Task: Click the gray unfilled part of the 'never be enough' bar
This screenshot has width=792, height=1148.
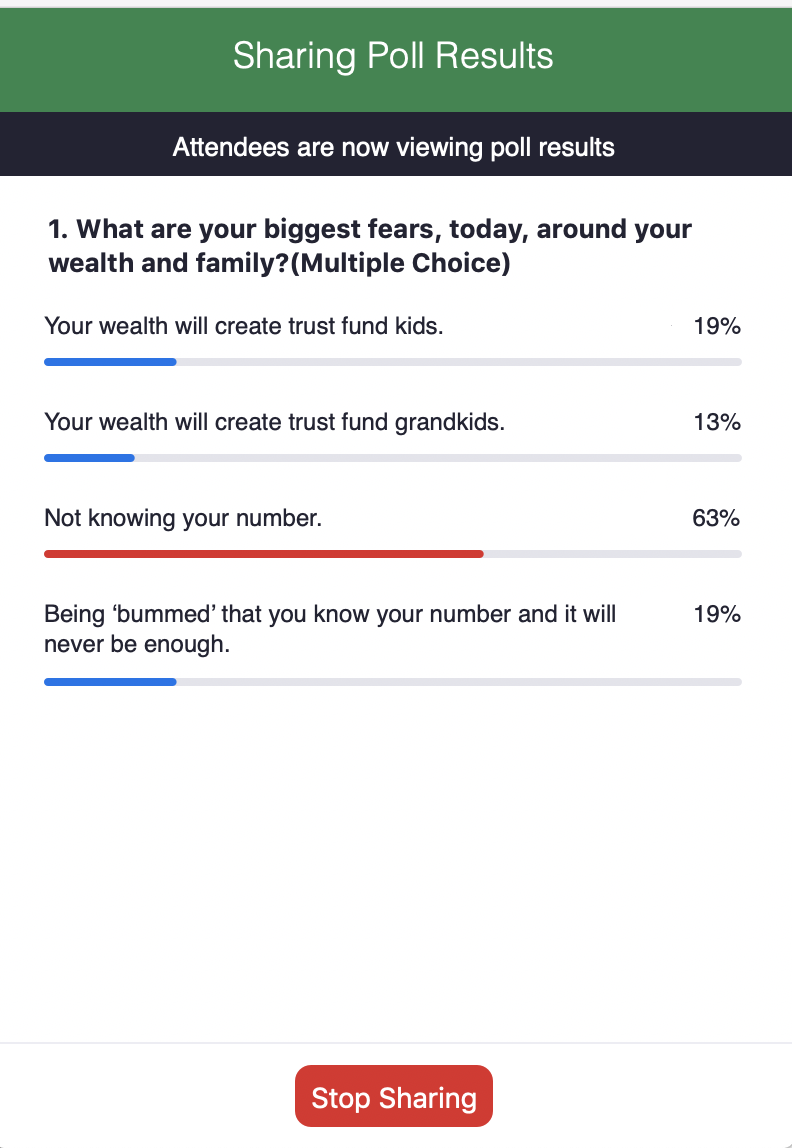Action: (458, 682)
